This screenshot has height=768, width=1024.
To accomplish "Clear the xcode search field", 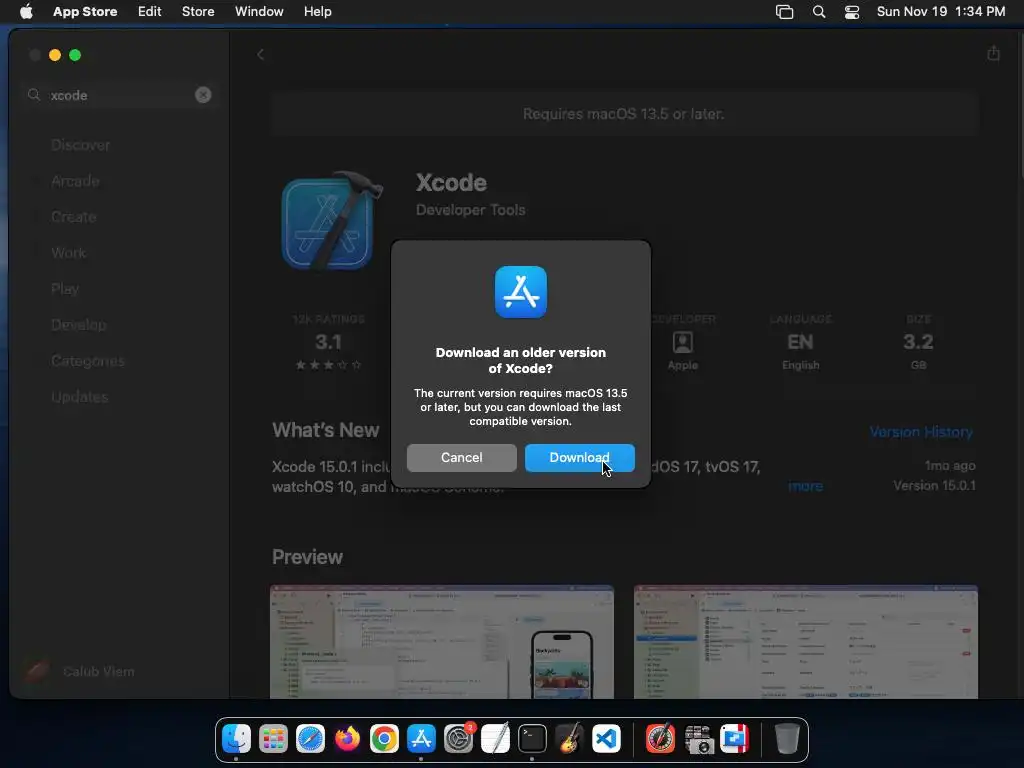I will click(203, 95).
